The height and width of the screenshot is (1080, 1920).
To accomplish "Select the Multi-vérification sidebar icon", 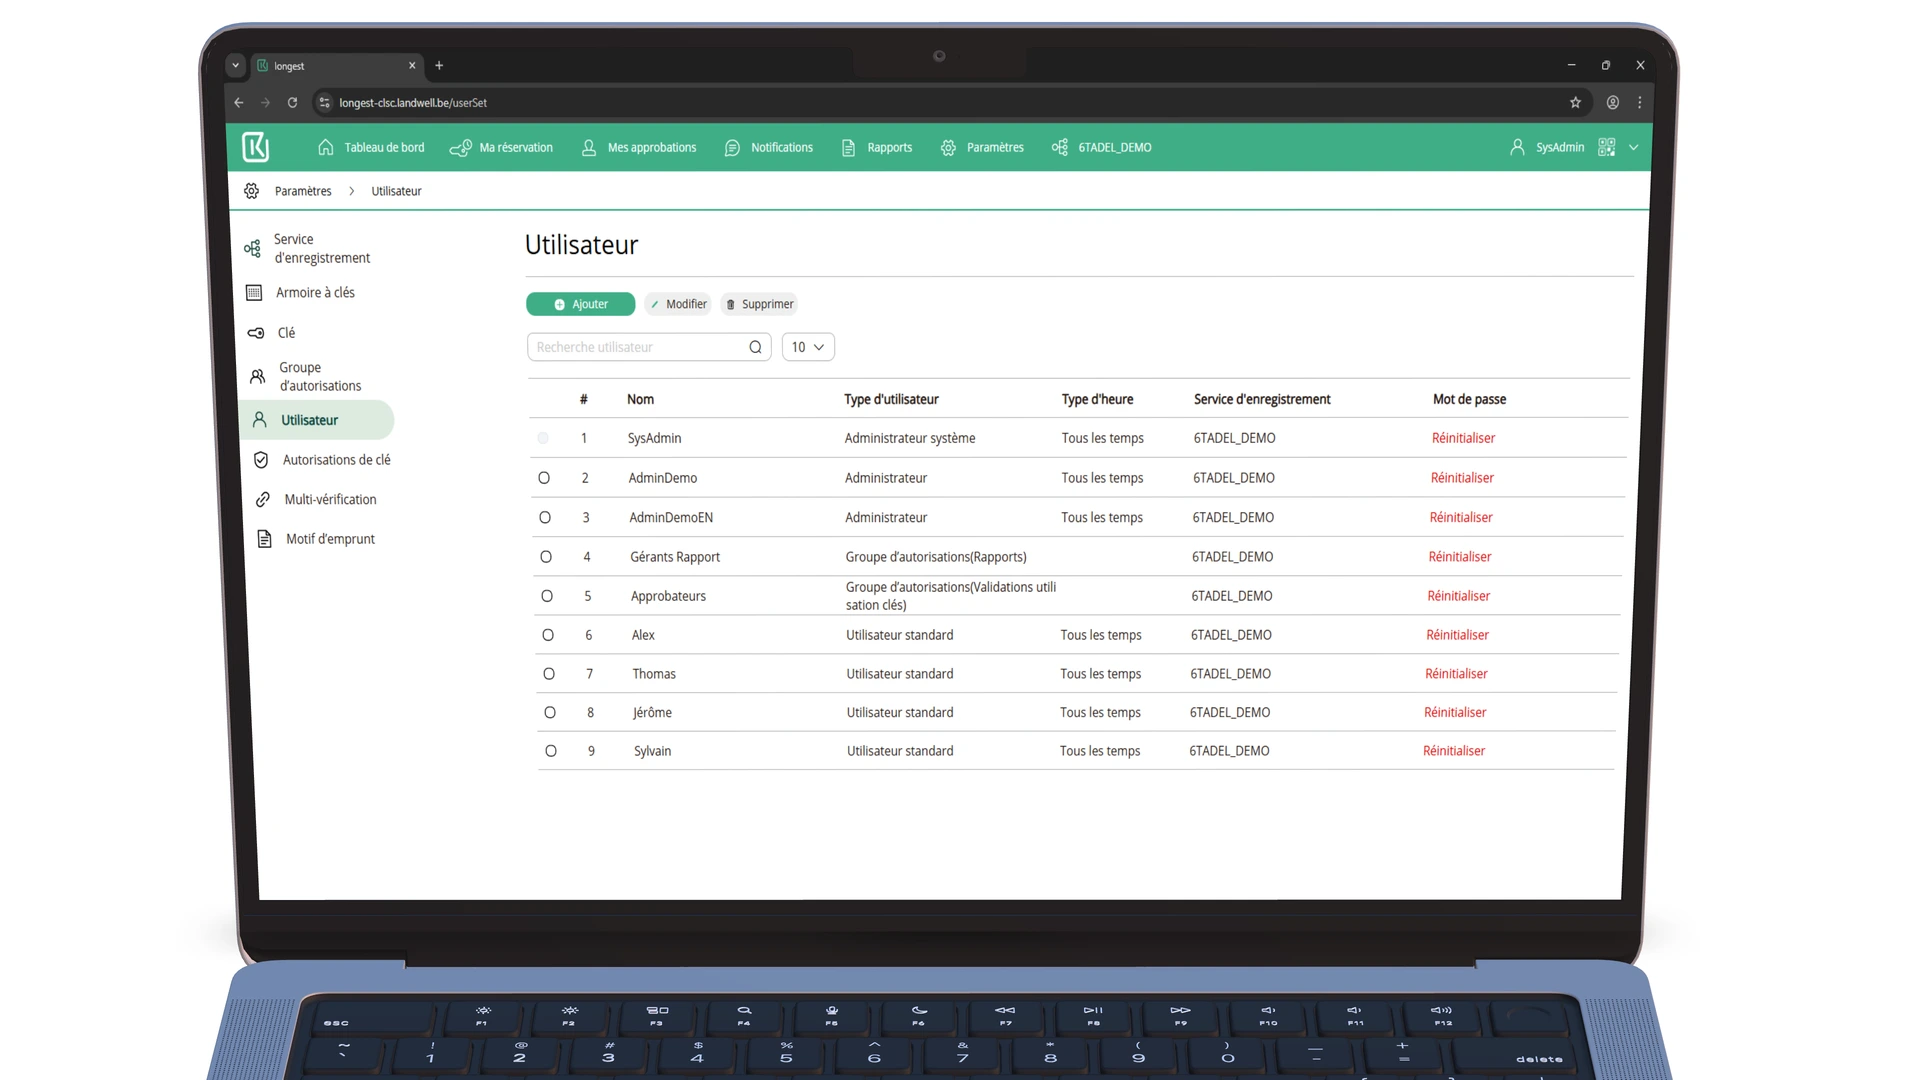I will (x=262, y=499).
